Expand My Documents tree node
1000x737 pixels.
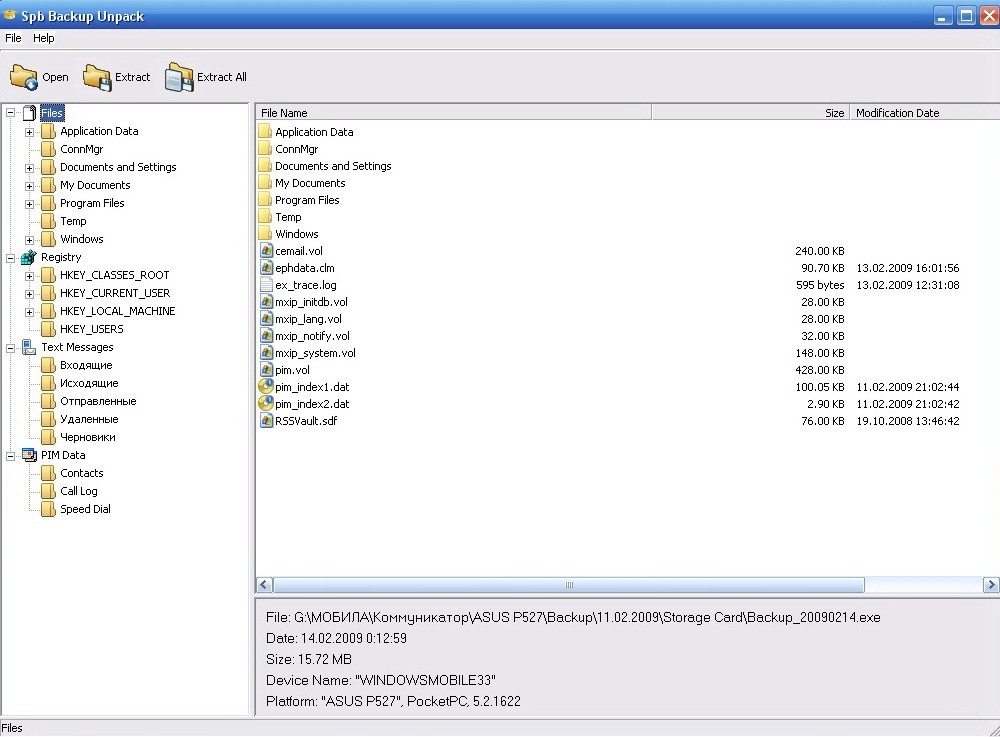[x=29, y=186]
